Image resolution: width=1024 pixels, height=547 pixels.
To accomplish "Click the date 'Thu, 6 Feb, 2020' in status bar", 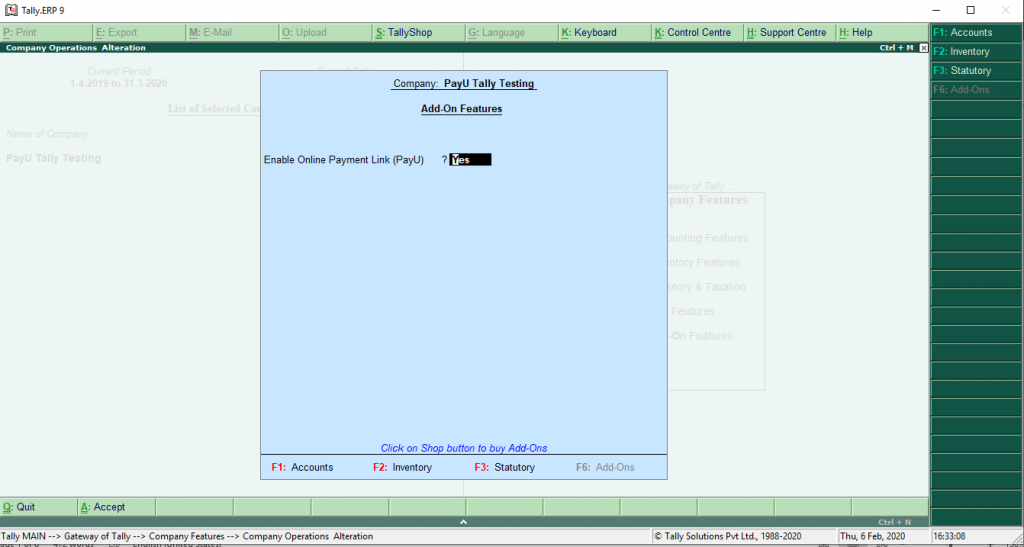I will click(872, 537).
